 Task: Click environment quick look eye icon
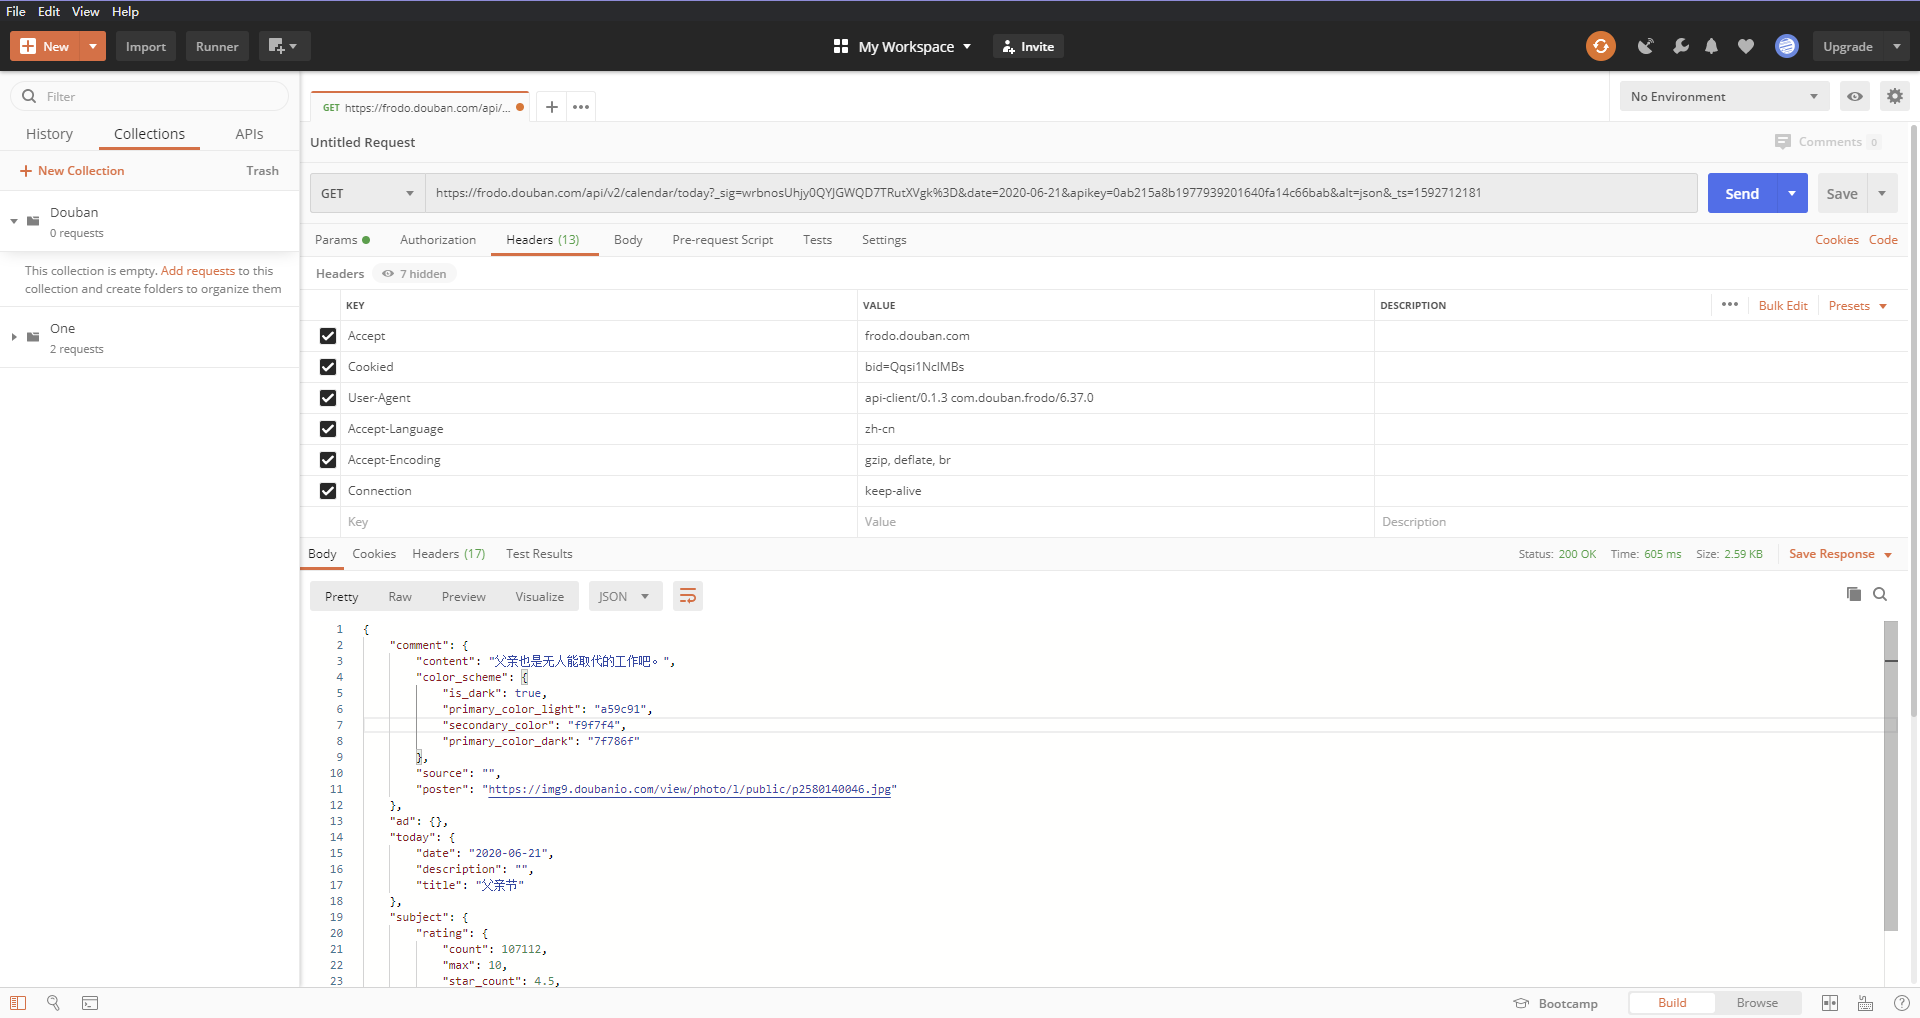1855,96
